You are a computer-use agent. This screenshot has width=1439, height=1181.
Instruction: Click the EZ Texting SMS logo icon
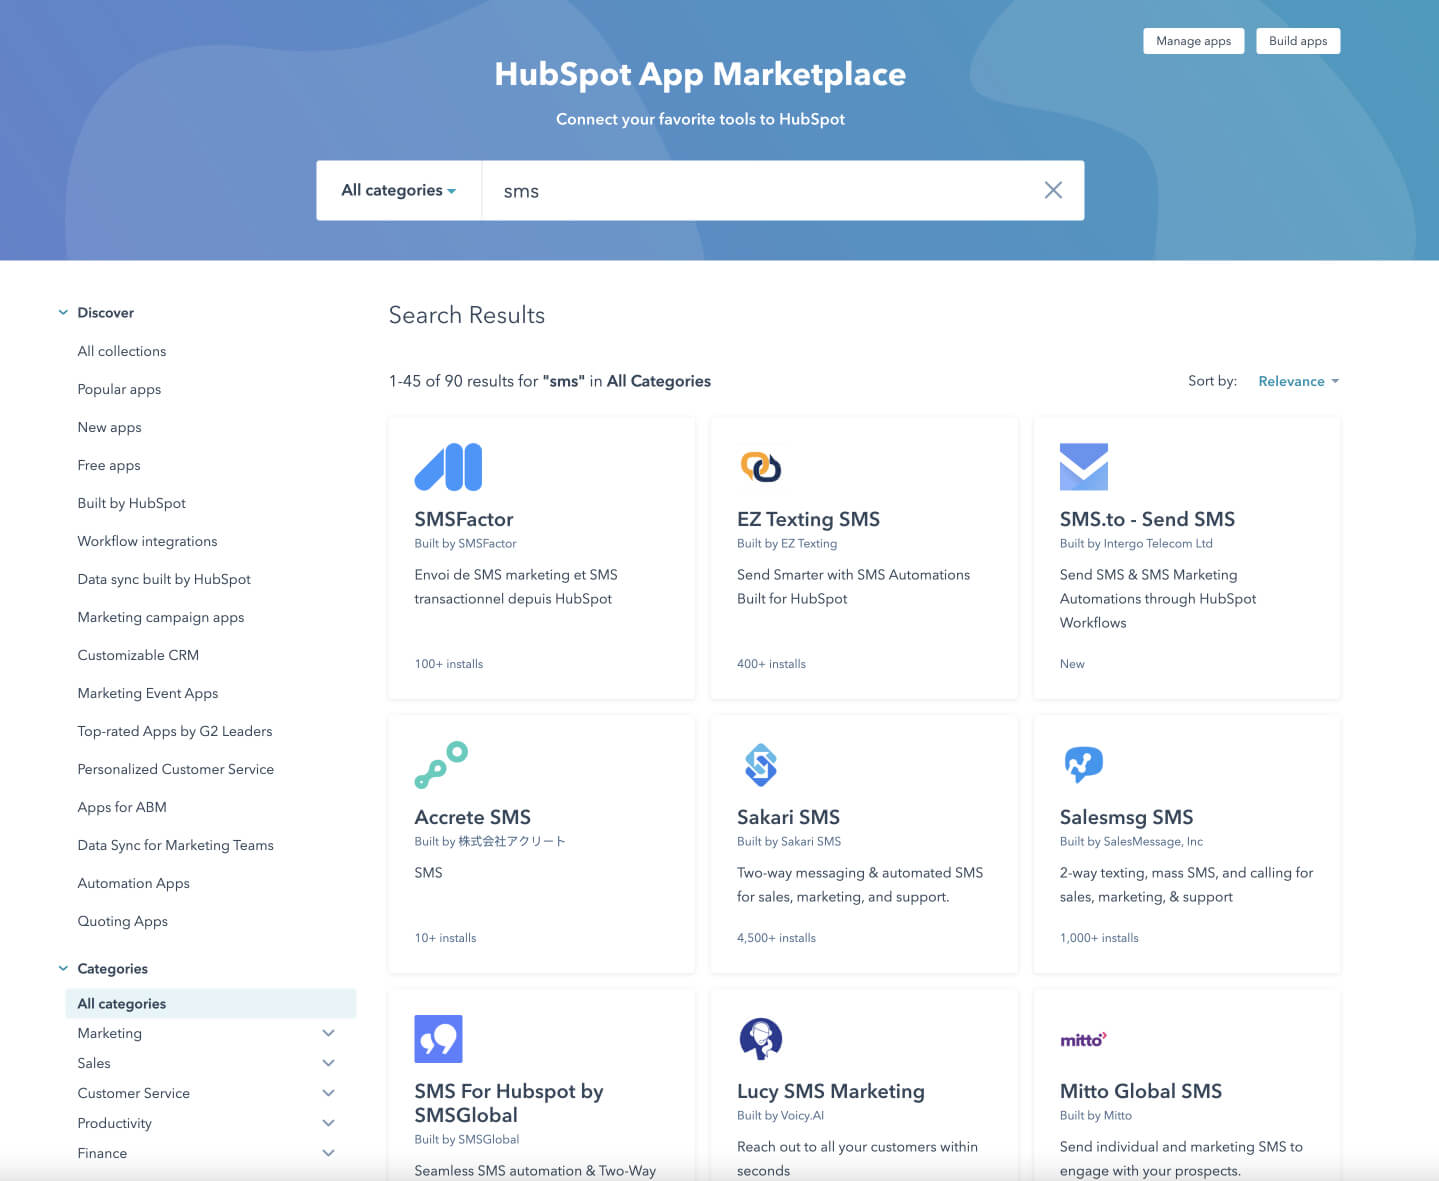pos(760,466)
